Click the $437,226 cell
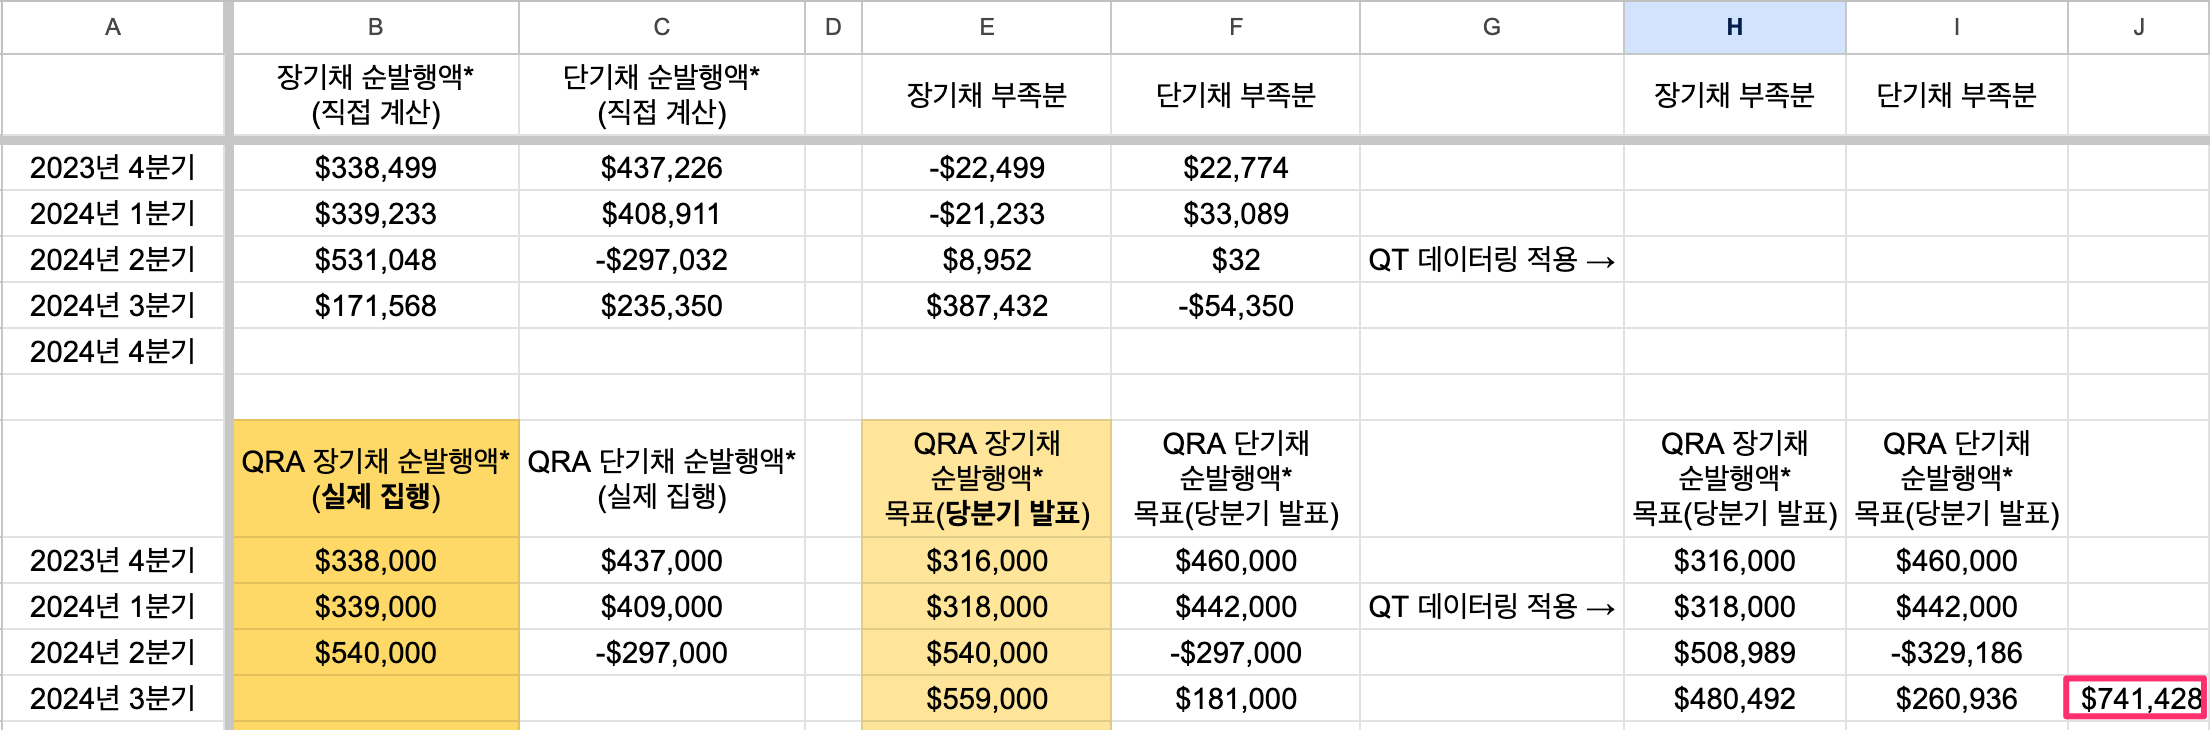This screenshot has width=2210, height=730. coord(661,168)
